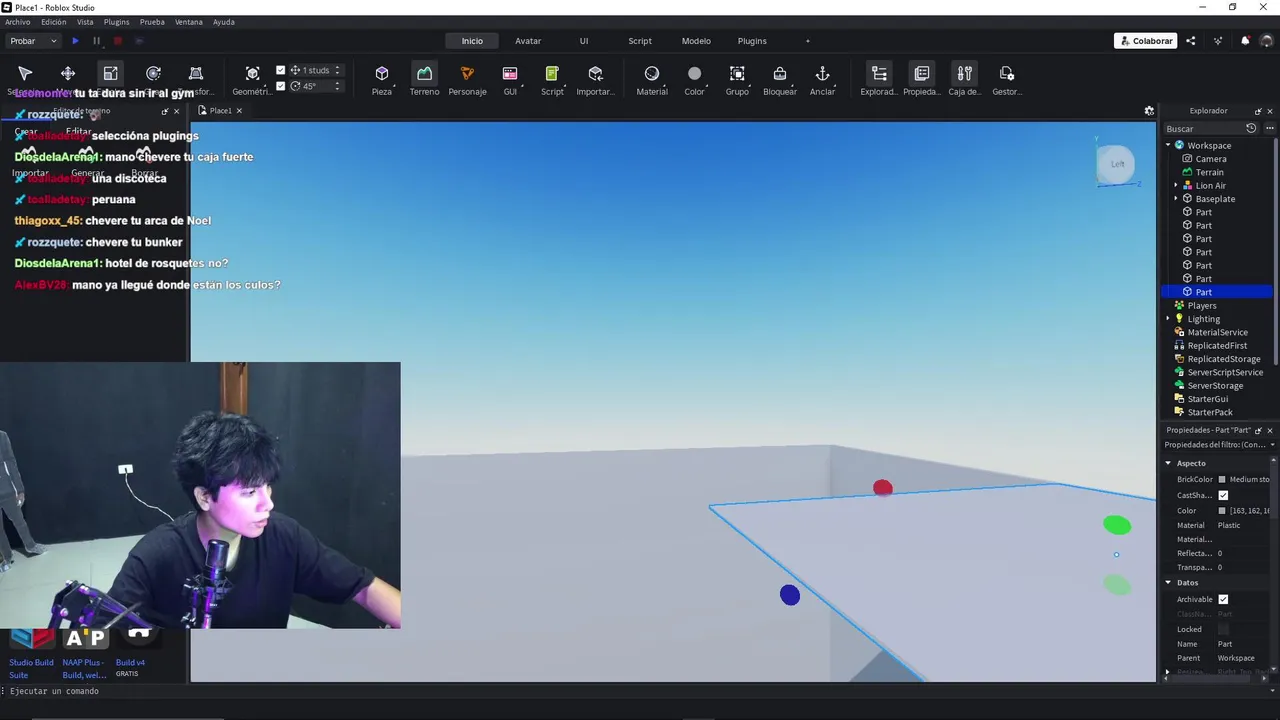
Task: Insert a new Script
Action: [x=552, y=79]
